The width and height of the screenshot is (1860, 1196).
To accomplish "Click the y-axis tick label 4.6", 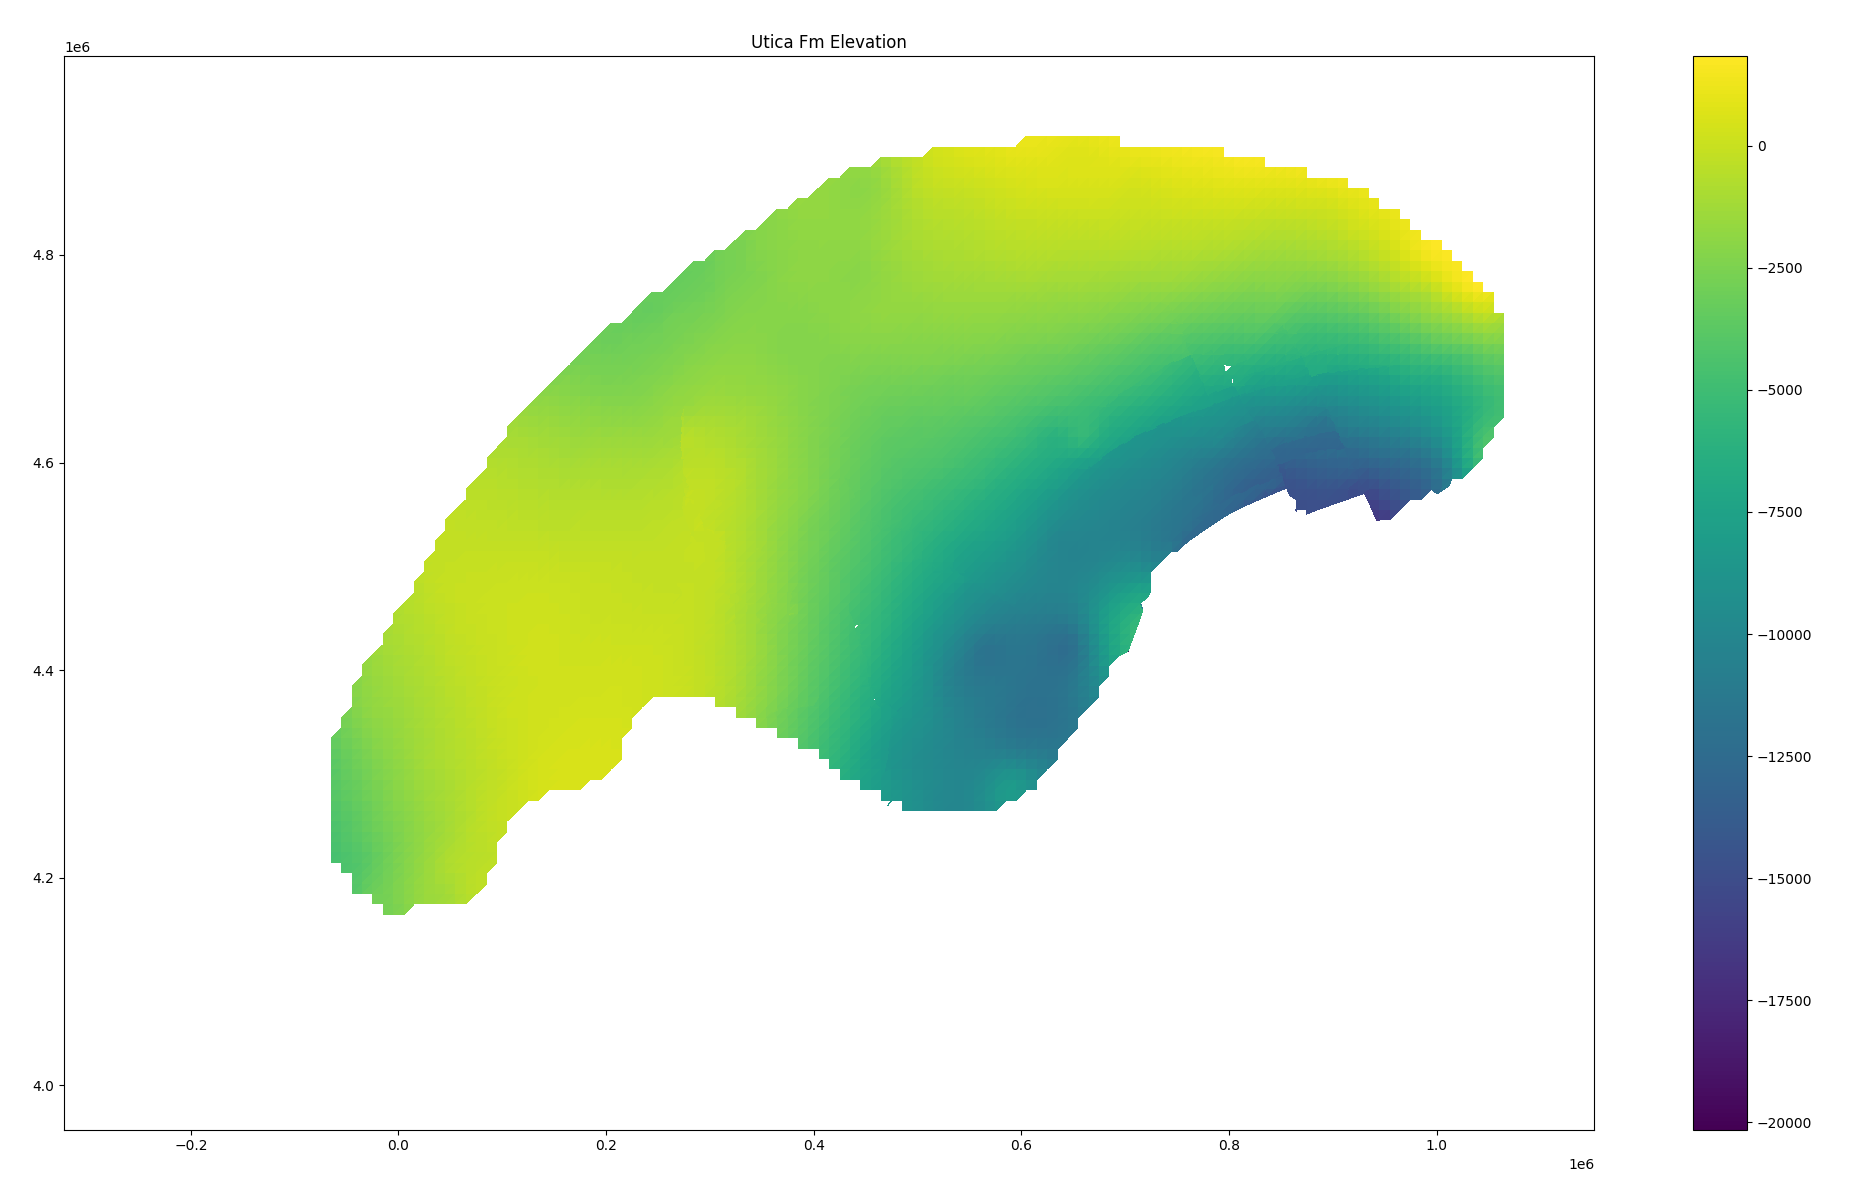I will [43, 463].
